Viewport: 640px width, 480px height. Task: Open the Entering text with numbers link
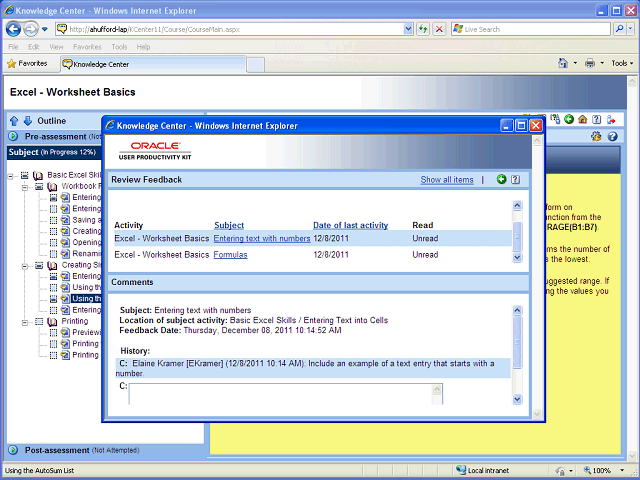(x=262, y=238)
